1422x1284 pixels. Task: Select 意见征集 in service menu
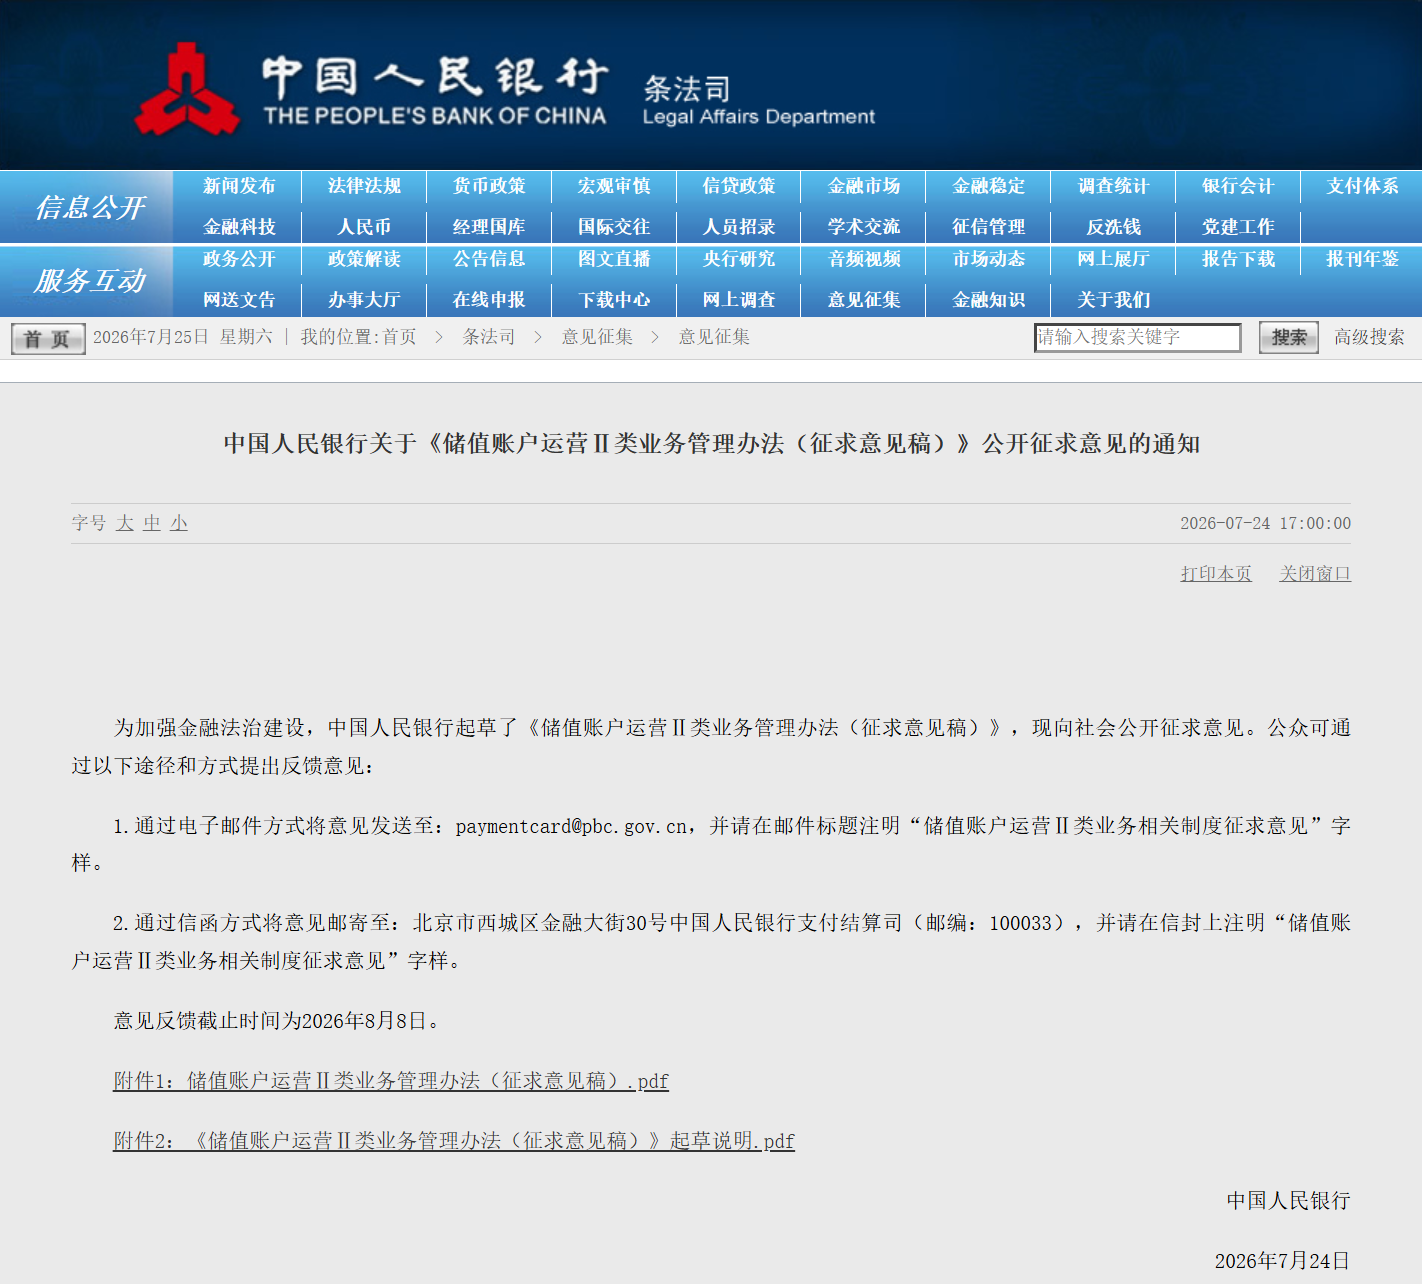(864, 300)
